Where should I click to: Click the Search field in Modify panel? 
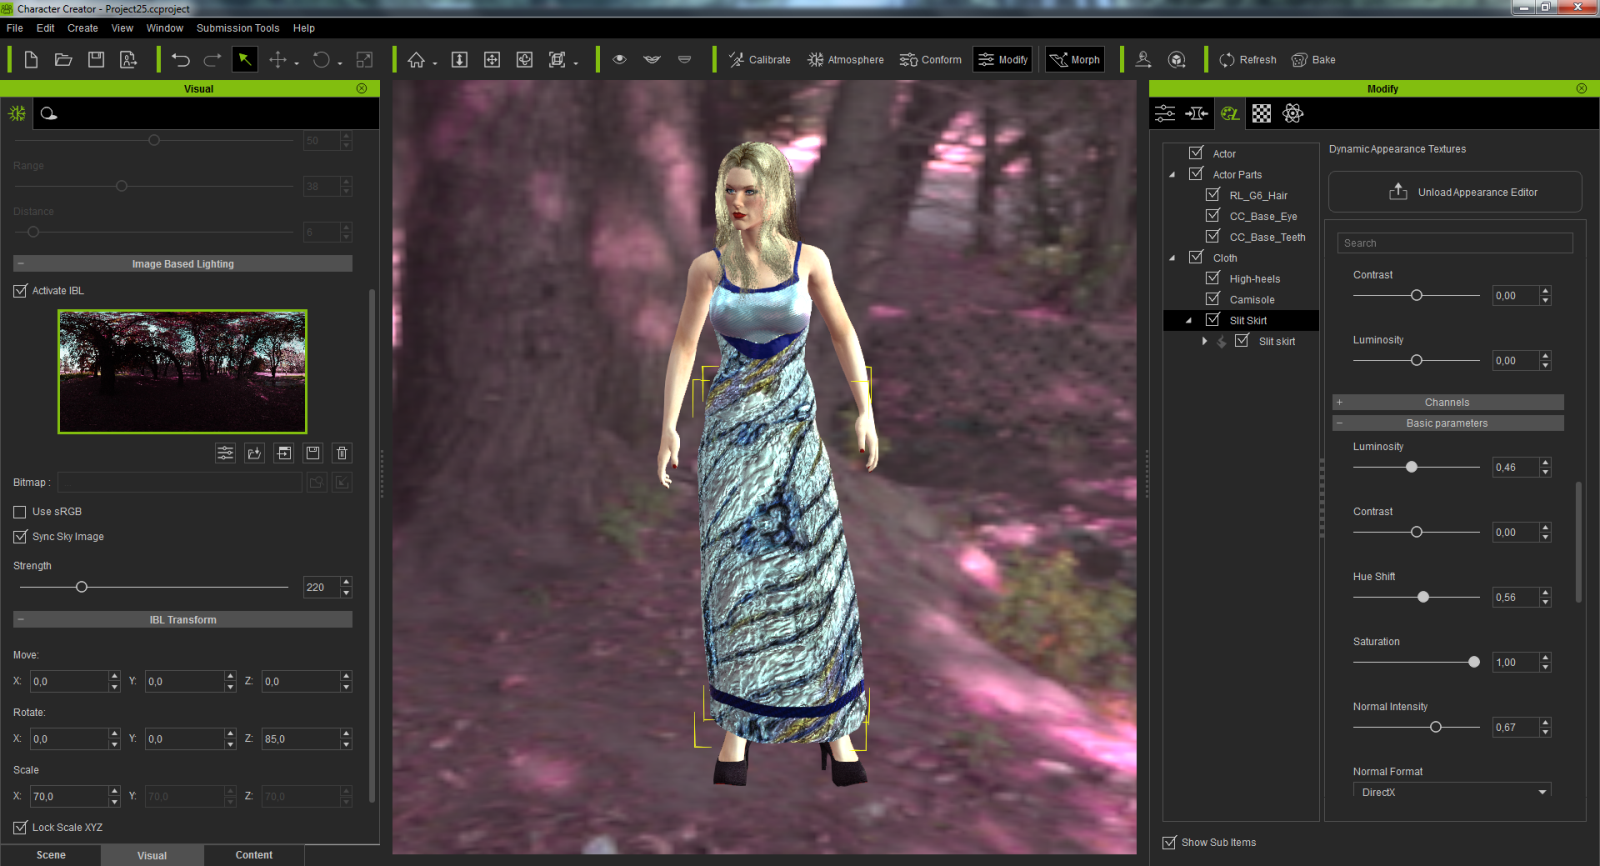[x=1455, y=243]
